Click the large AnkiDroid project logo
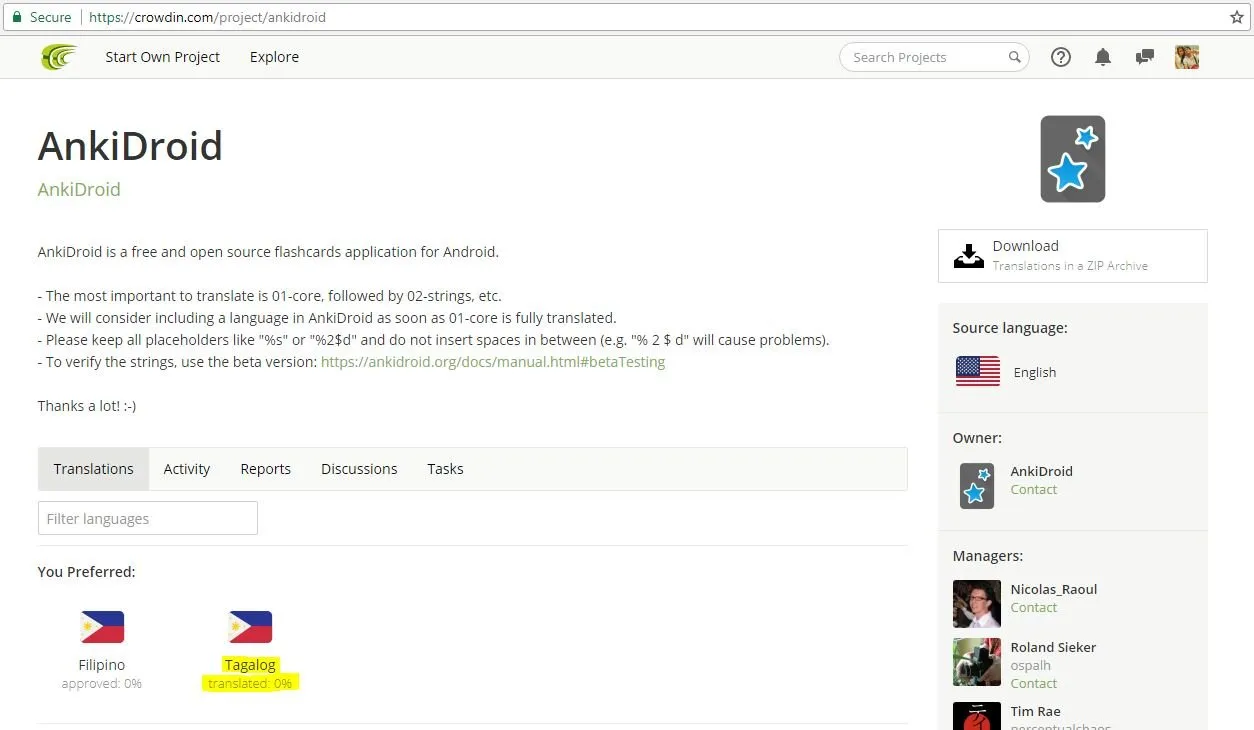Screen dimensions: 1254x730 tap(1073, 159)
